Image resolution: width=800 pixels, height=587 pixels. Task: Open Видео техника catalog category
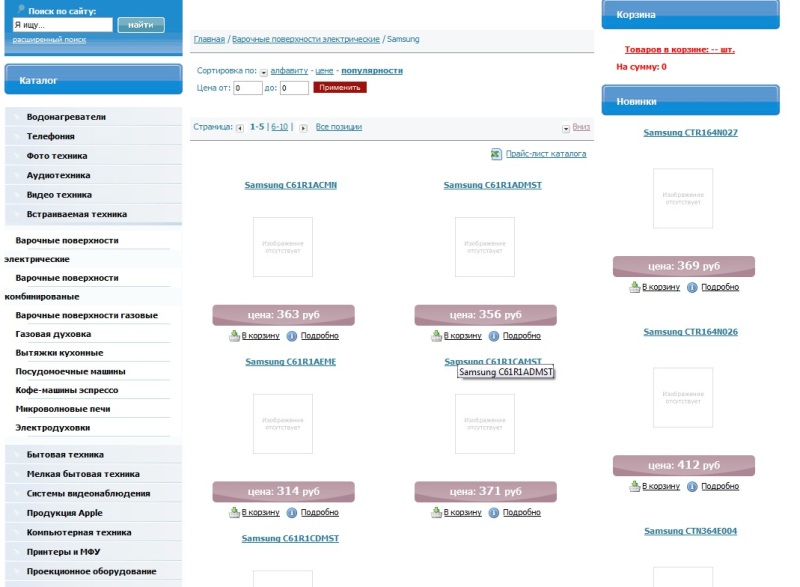tap(93, 195)
